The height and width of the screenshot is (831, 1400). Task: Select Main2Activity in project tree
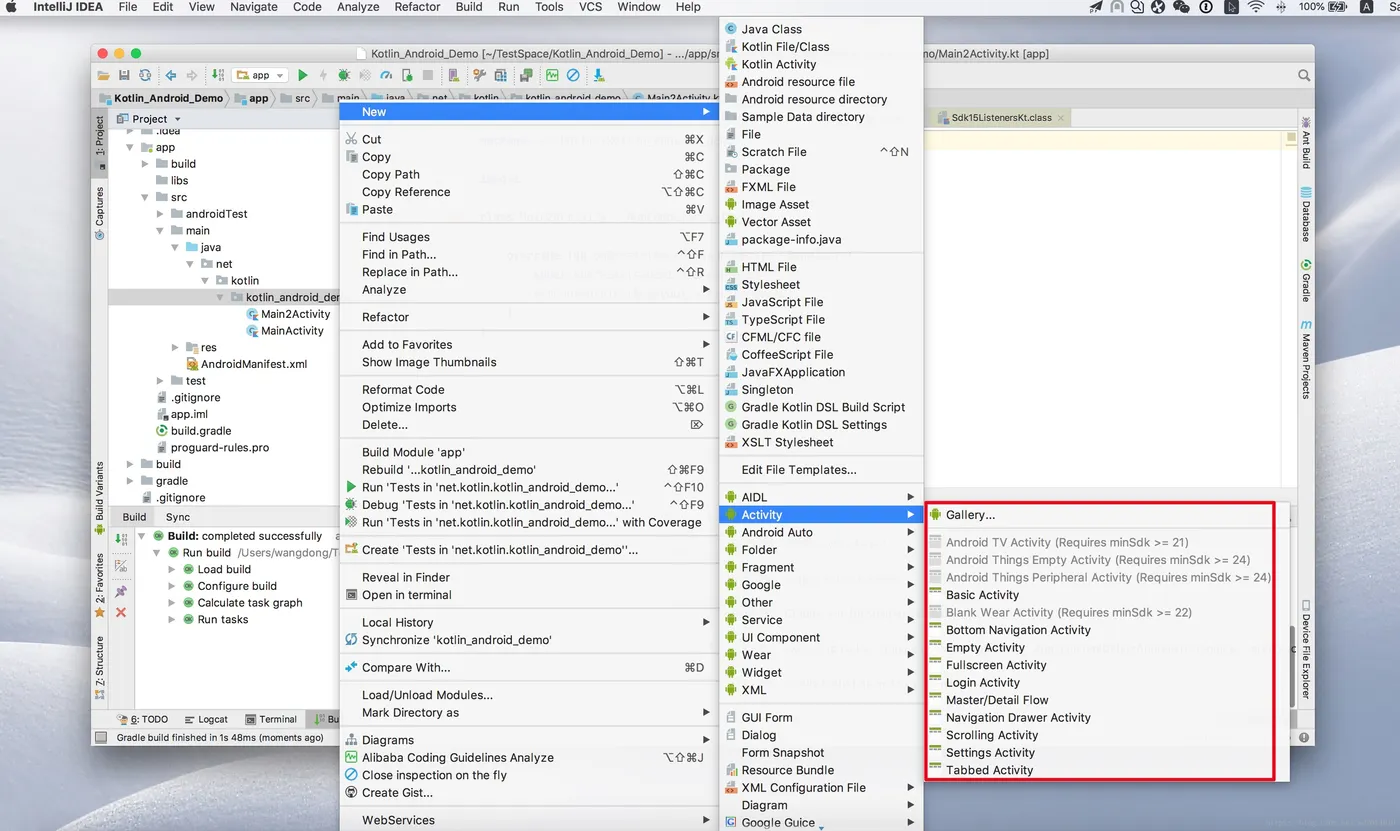click(288, 314)
